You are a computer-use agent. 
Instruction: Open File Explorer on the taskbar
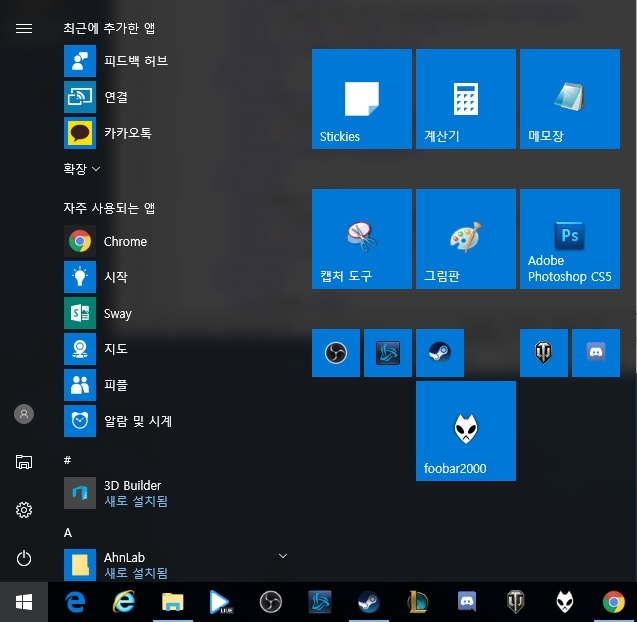[173, 602]
